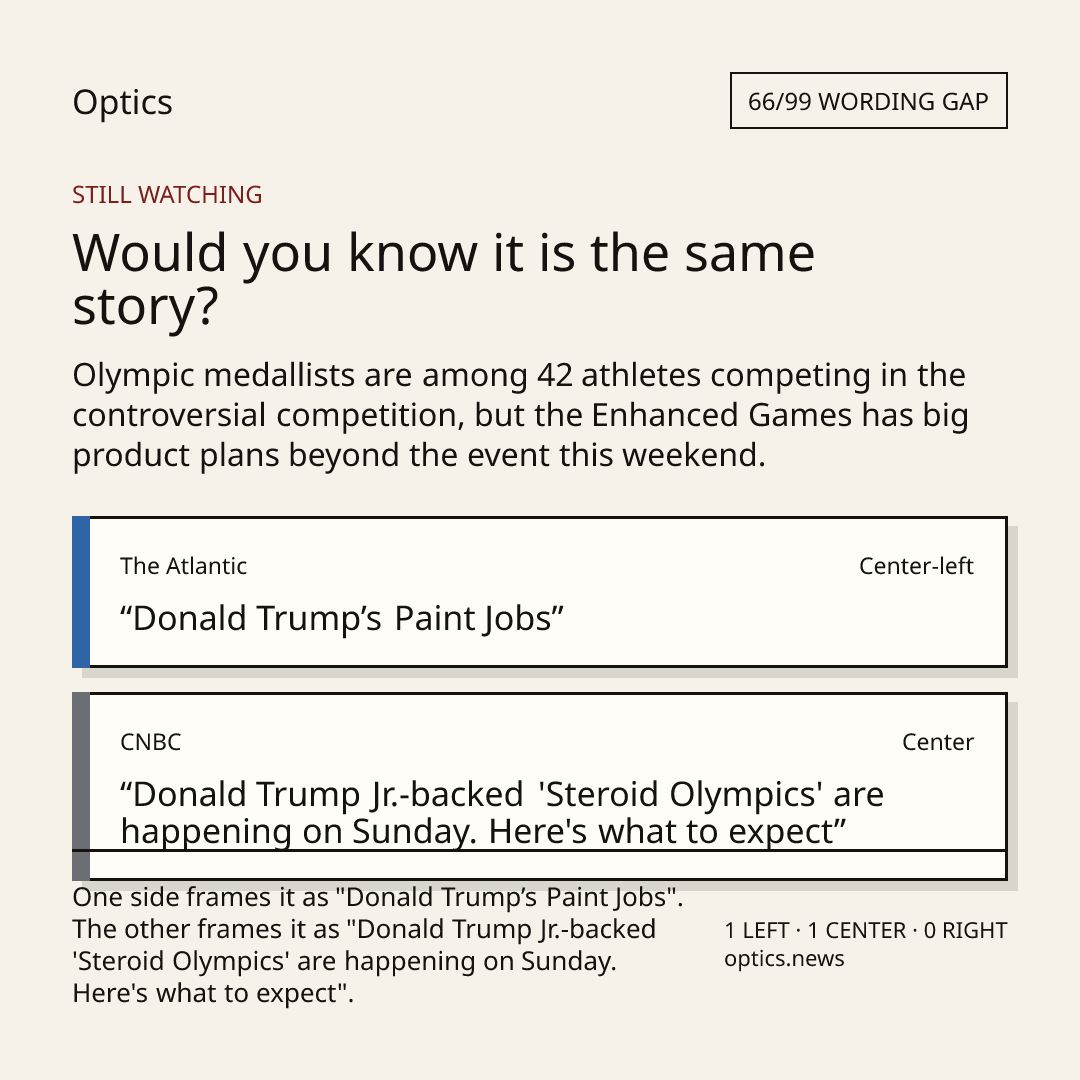Click the Olympic medallists summary paragraph
The height and width of the screenshot is (1080, 1080).
[x=521, y=415]
